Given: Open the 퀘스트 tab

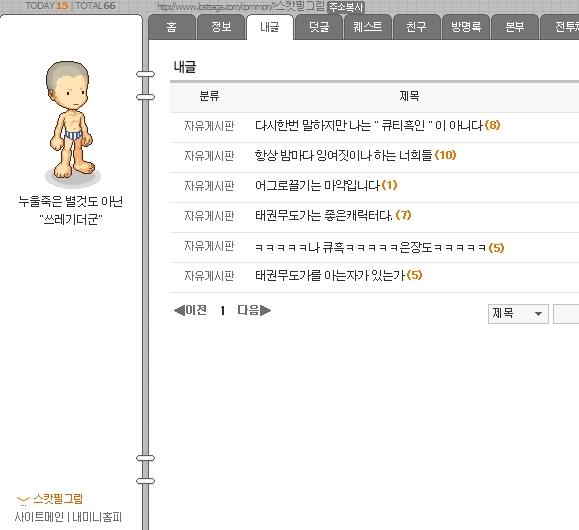Looking at the screenshot, I should pyautogui.click(x=367, y=27).
